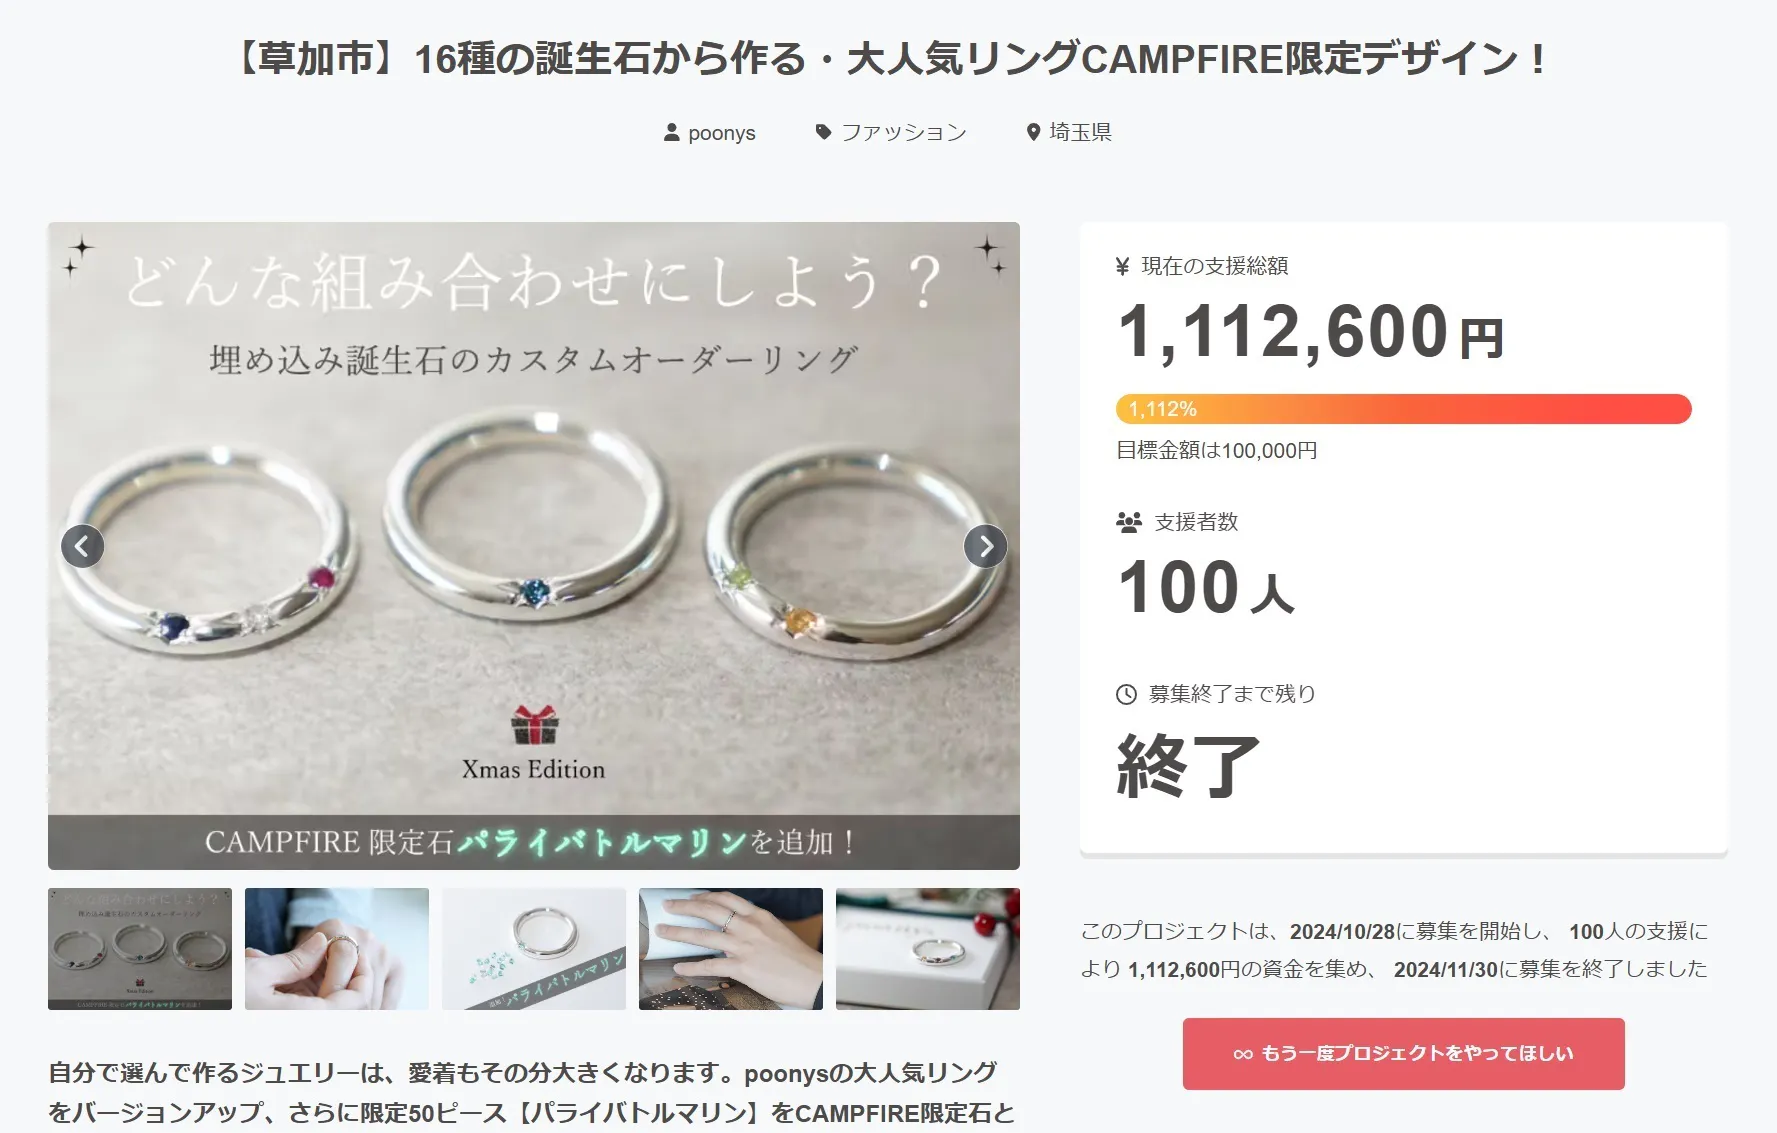Click the supporters group icon beside 支援者数
This screenshot has height=1133, width=1777.
coord(1129,522)
